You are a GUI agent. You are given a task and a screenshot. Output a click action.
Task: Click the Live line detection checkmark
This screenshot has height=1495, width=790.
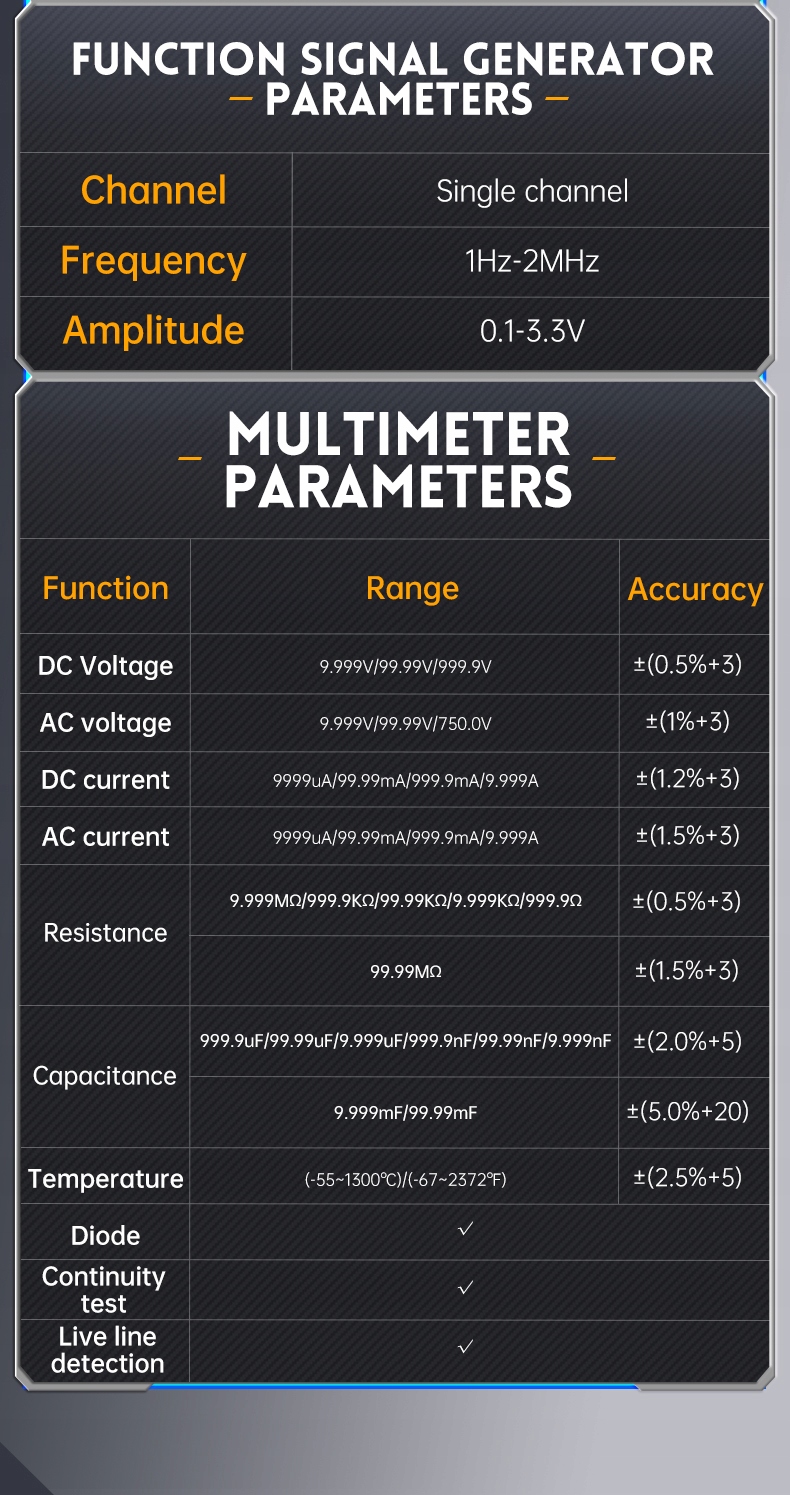[x=465, y=1348]
